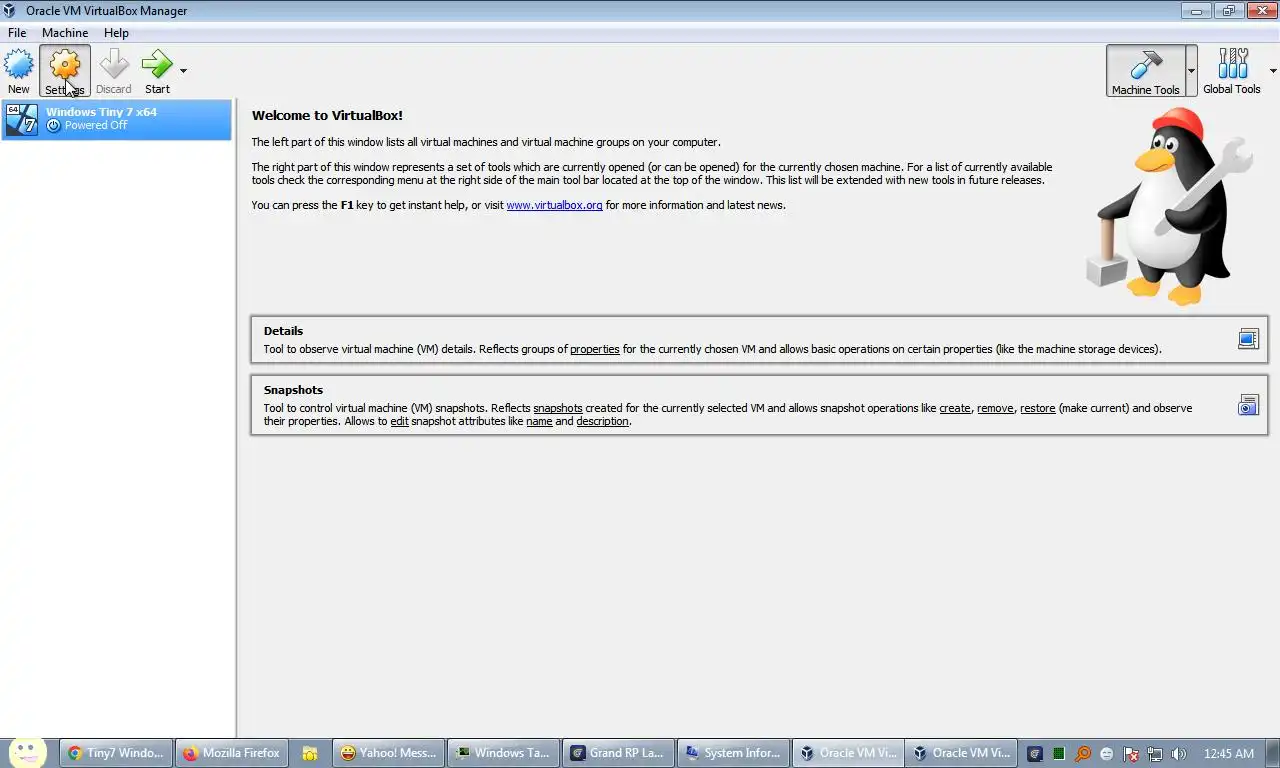Click the red flag action center tray icon
This screenshot has width=1280, height=768.
point(1131,754)
